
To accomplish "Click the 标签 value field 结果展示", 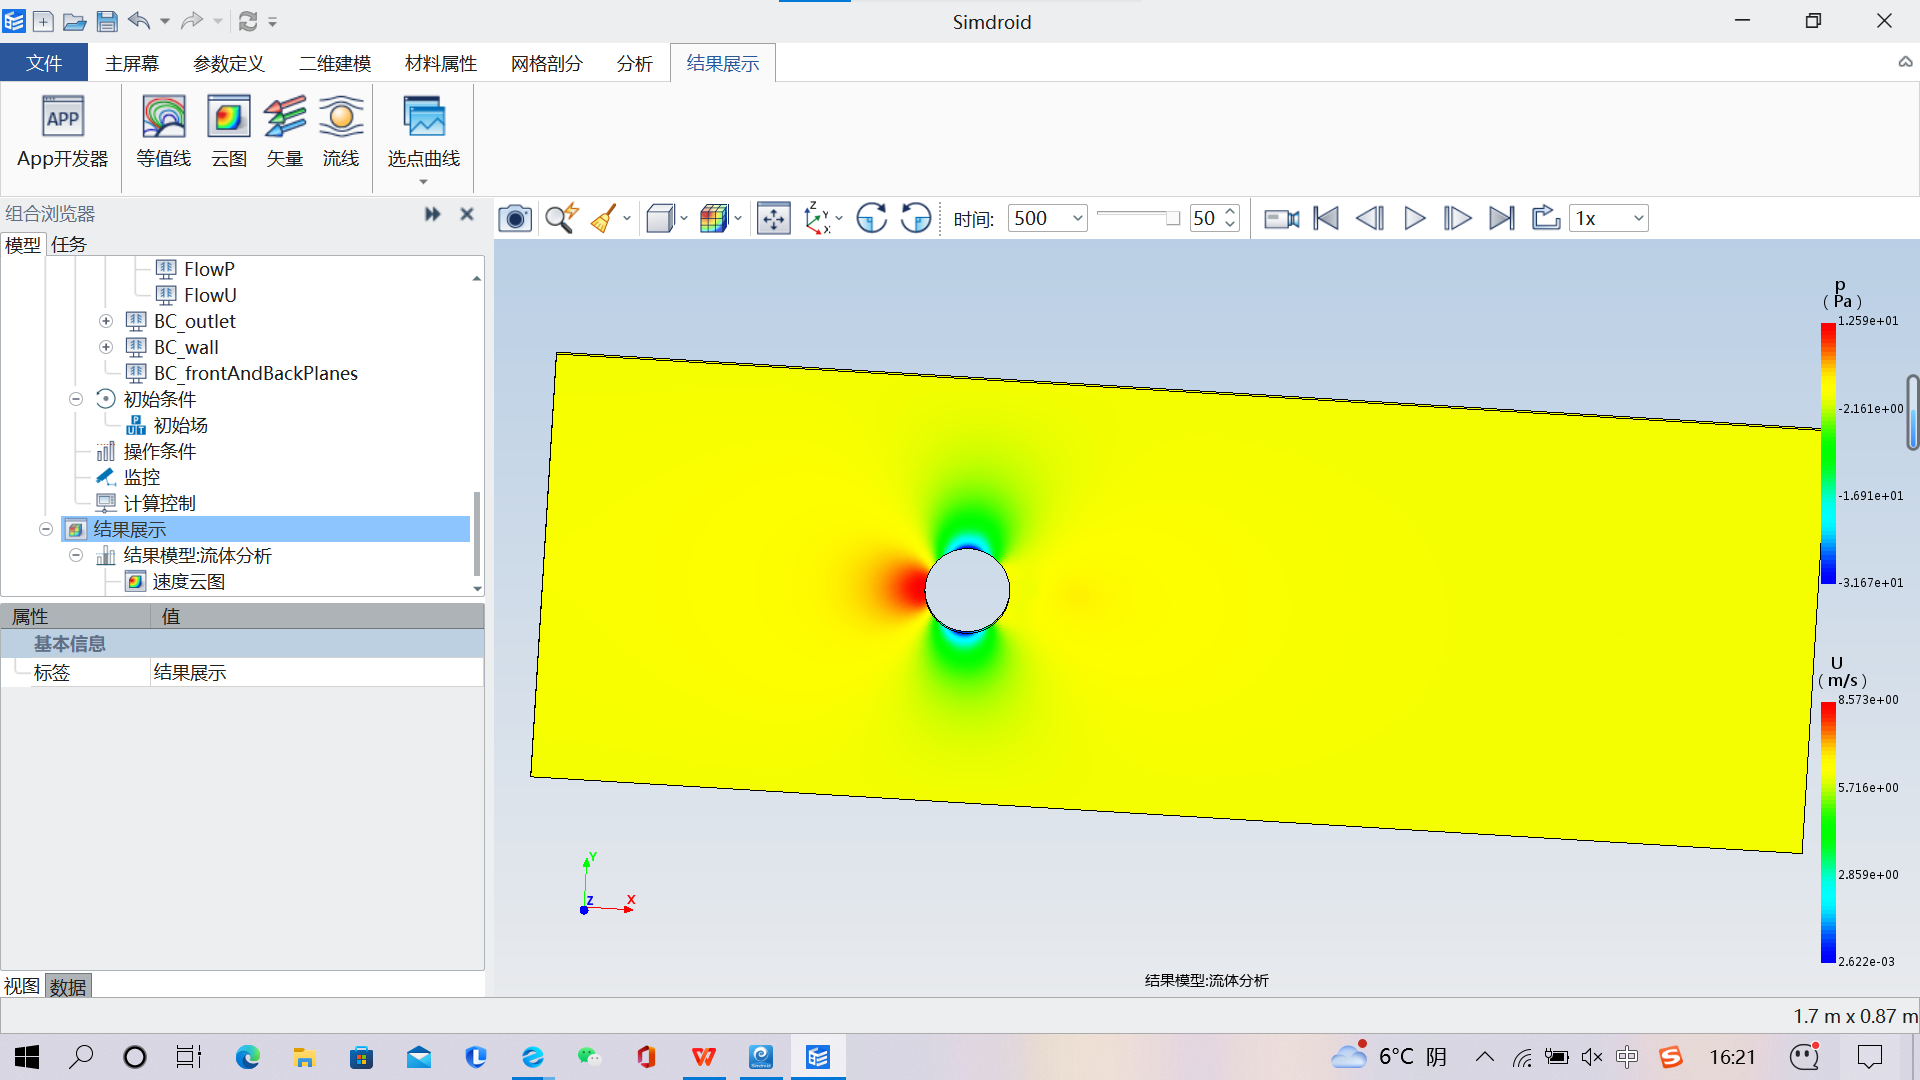I will coord(316,672).
